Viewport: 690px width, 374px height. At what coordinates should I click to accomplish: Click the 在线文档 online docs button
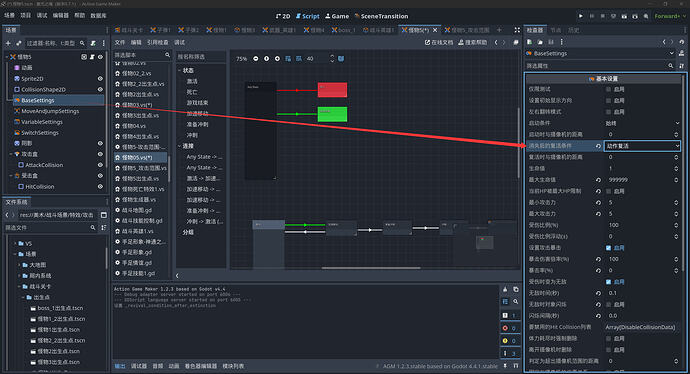tap(439, 42)
